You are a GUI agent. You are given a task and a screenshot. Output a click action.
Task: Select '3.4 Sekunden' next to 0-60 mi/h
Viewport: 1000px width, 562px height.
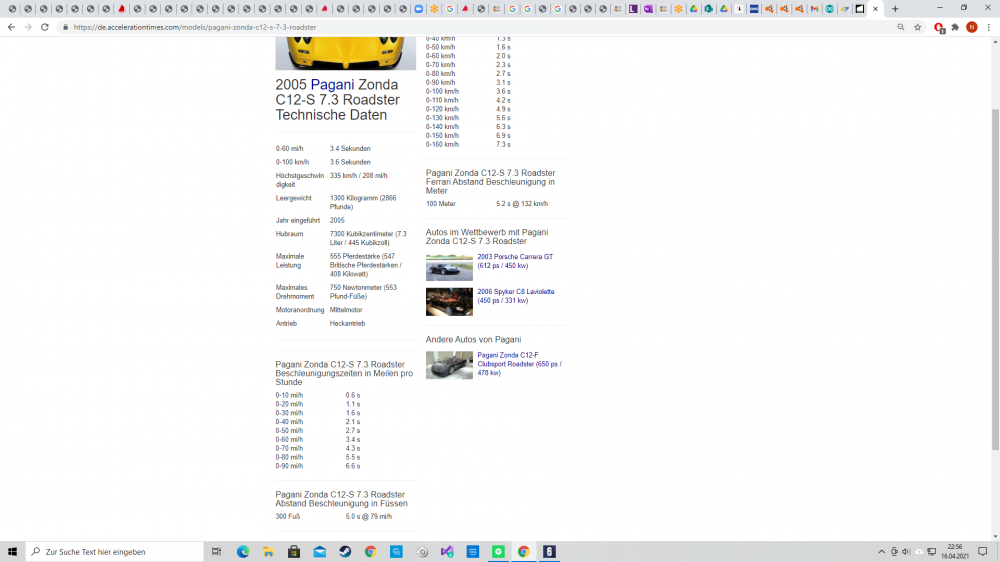(x=350, y=149)
